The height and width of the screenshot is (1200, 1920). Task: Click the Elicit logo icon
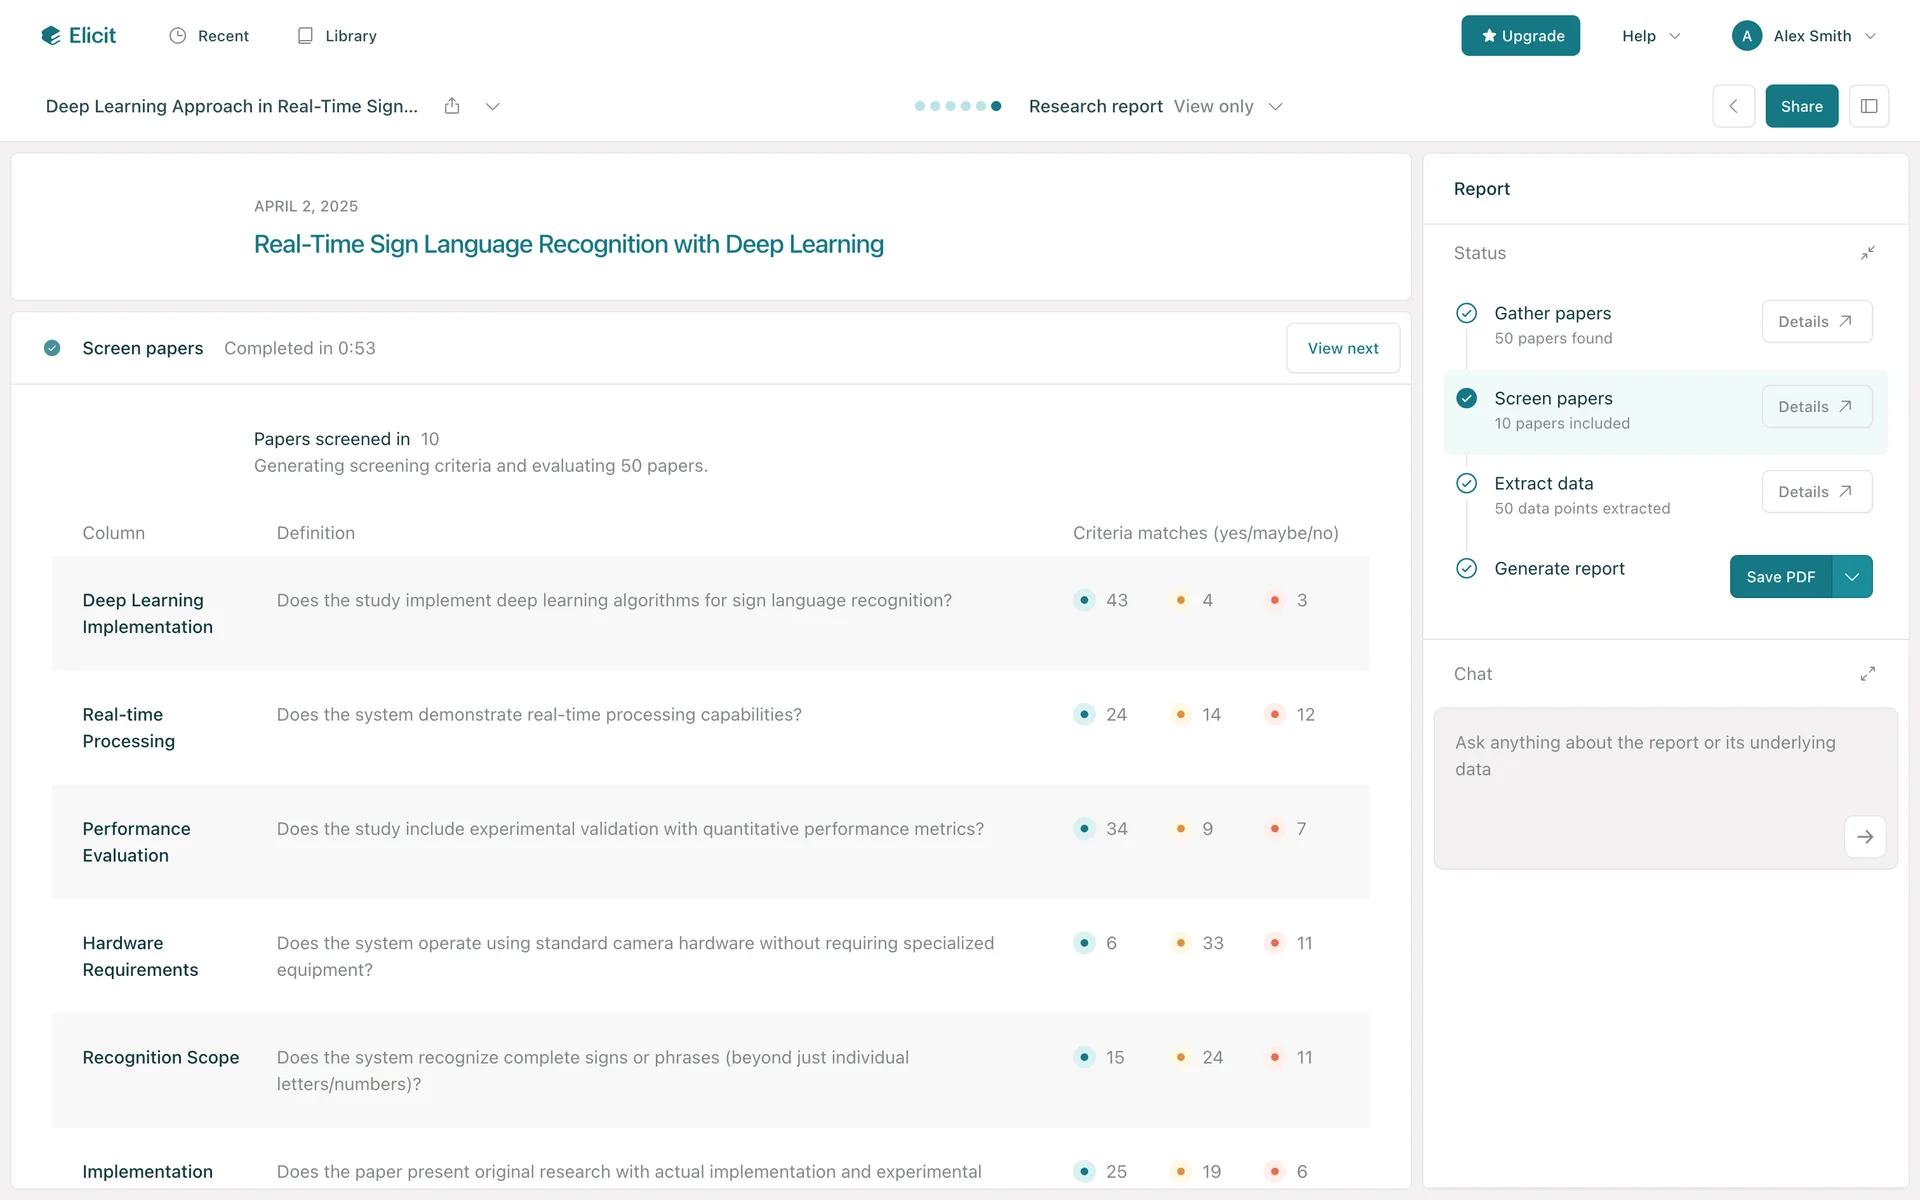[x=51, y=36]
